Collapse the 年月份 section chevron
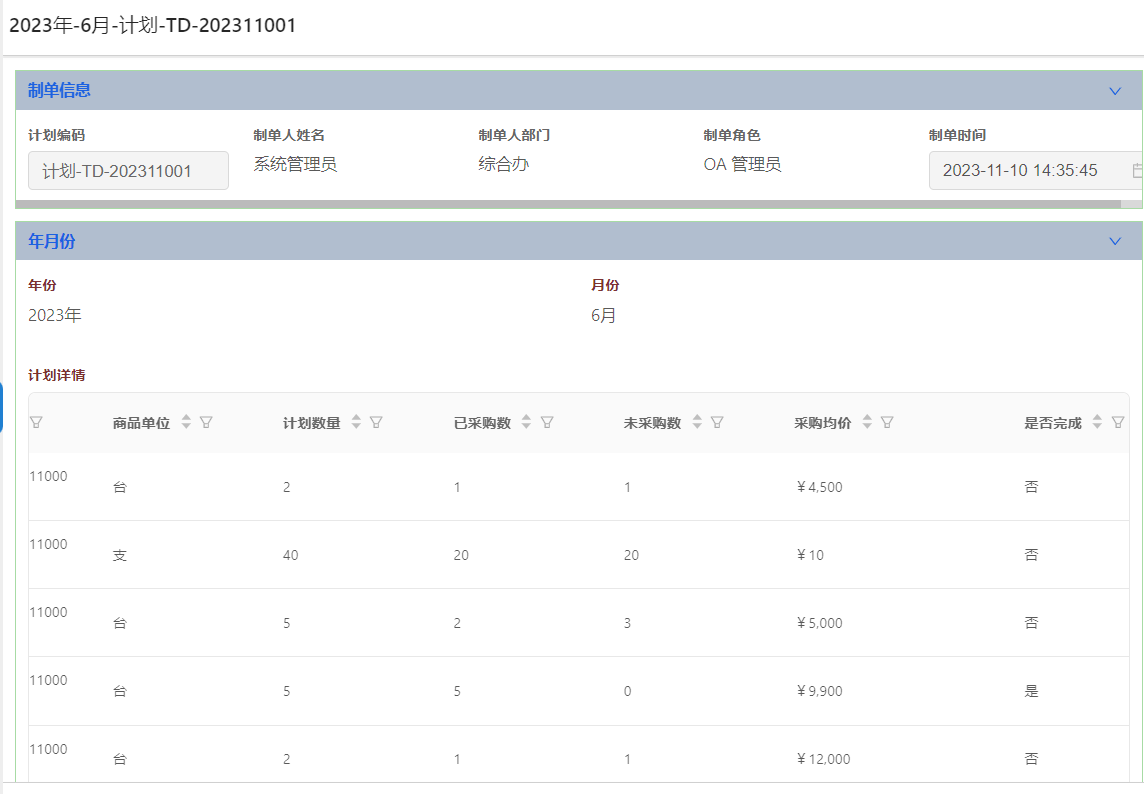The image size is (1144, 794). coord(1115,241)
